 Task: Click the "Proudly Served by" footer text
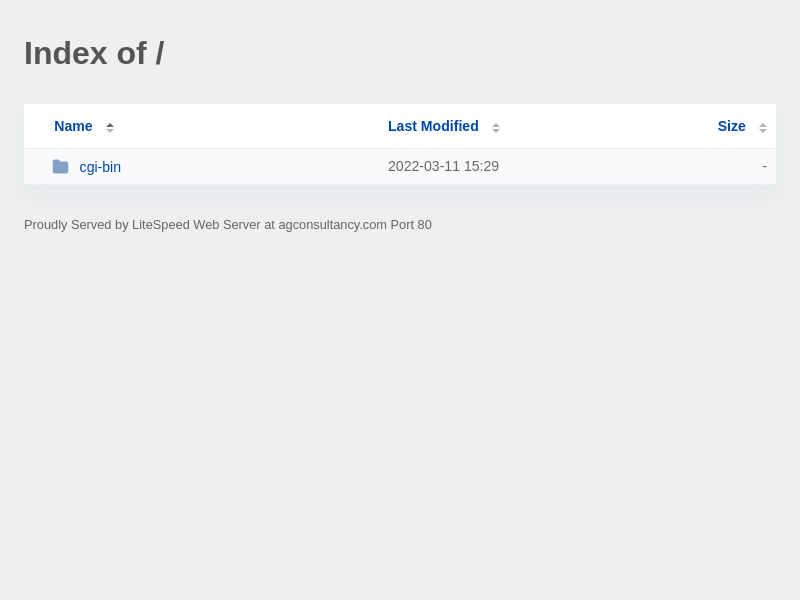point(76,225)
